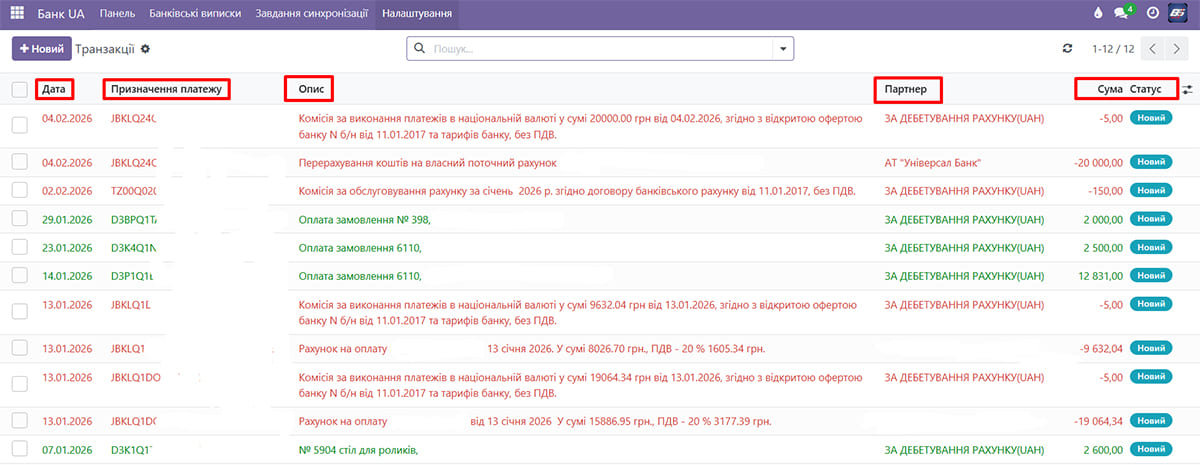Open the Завдання синхронізації menu

click(x=312, y=14)
